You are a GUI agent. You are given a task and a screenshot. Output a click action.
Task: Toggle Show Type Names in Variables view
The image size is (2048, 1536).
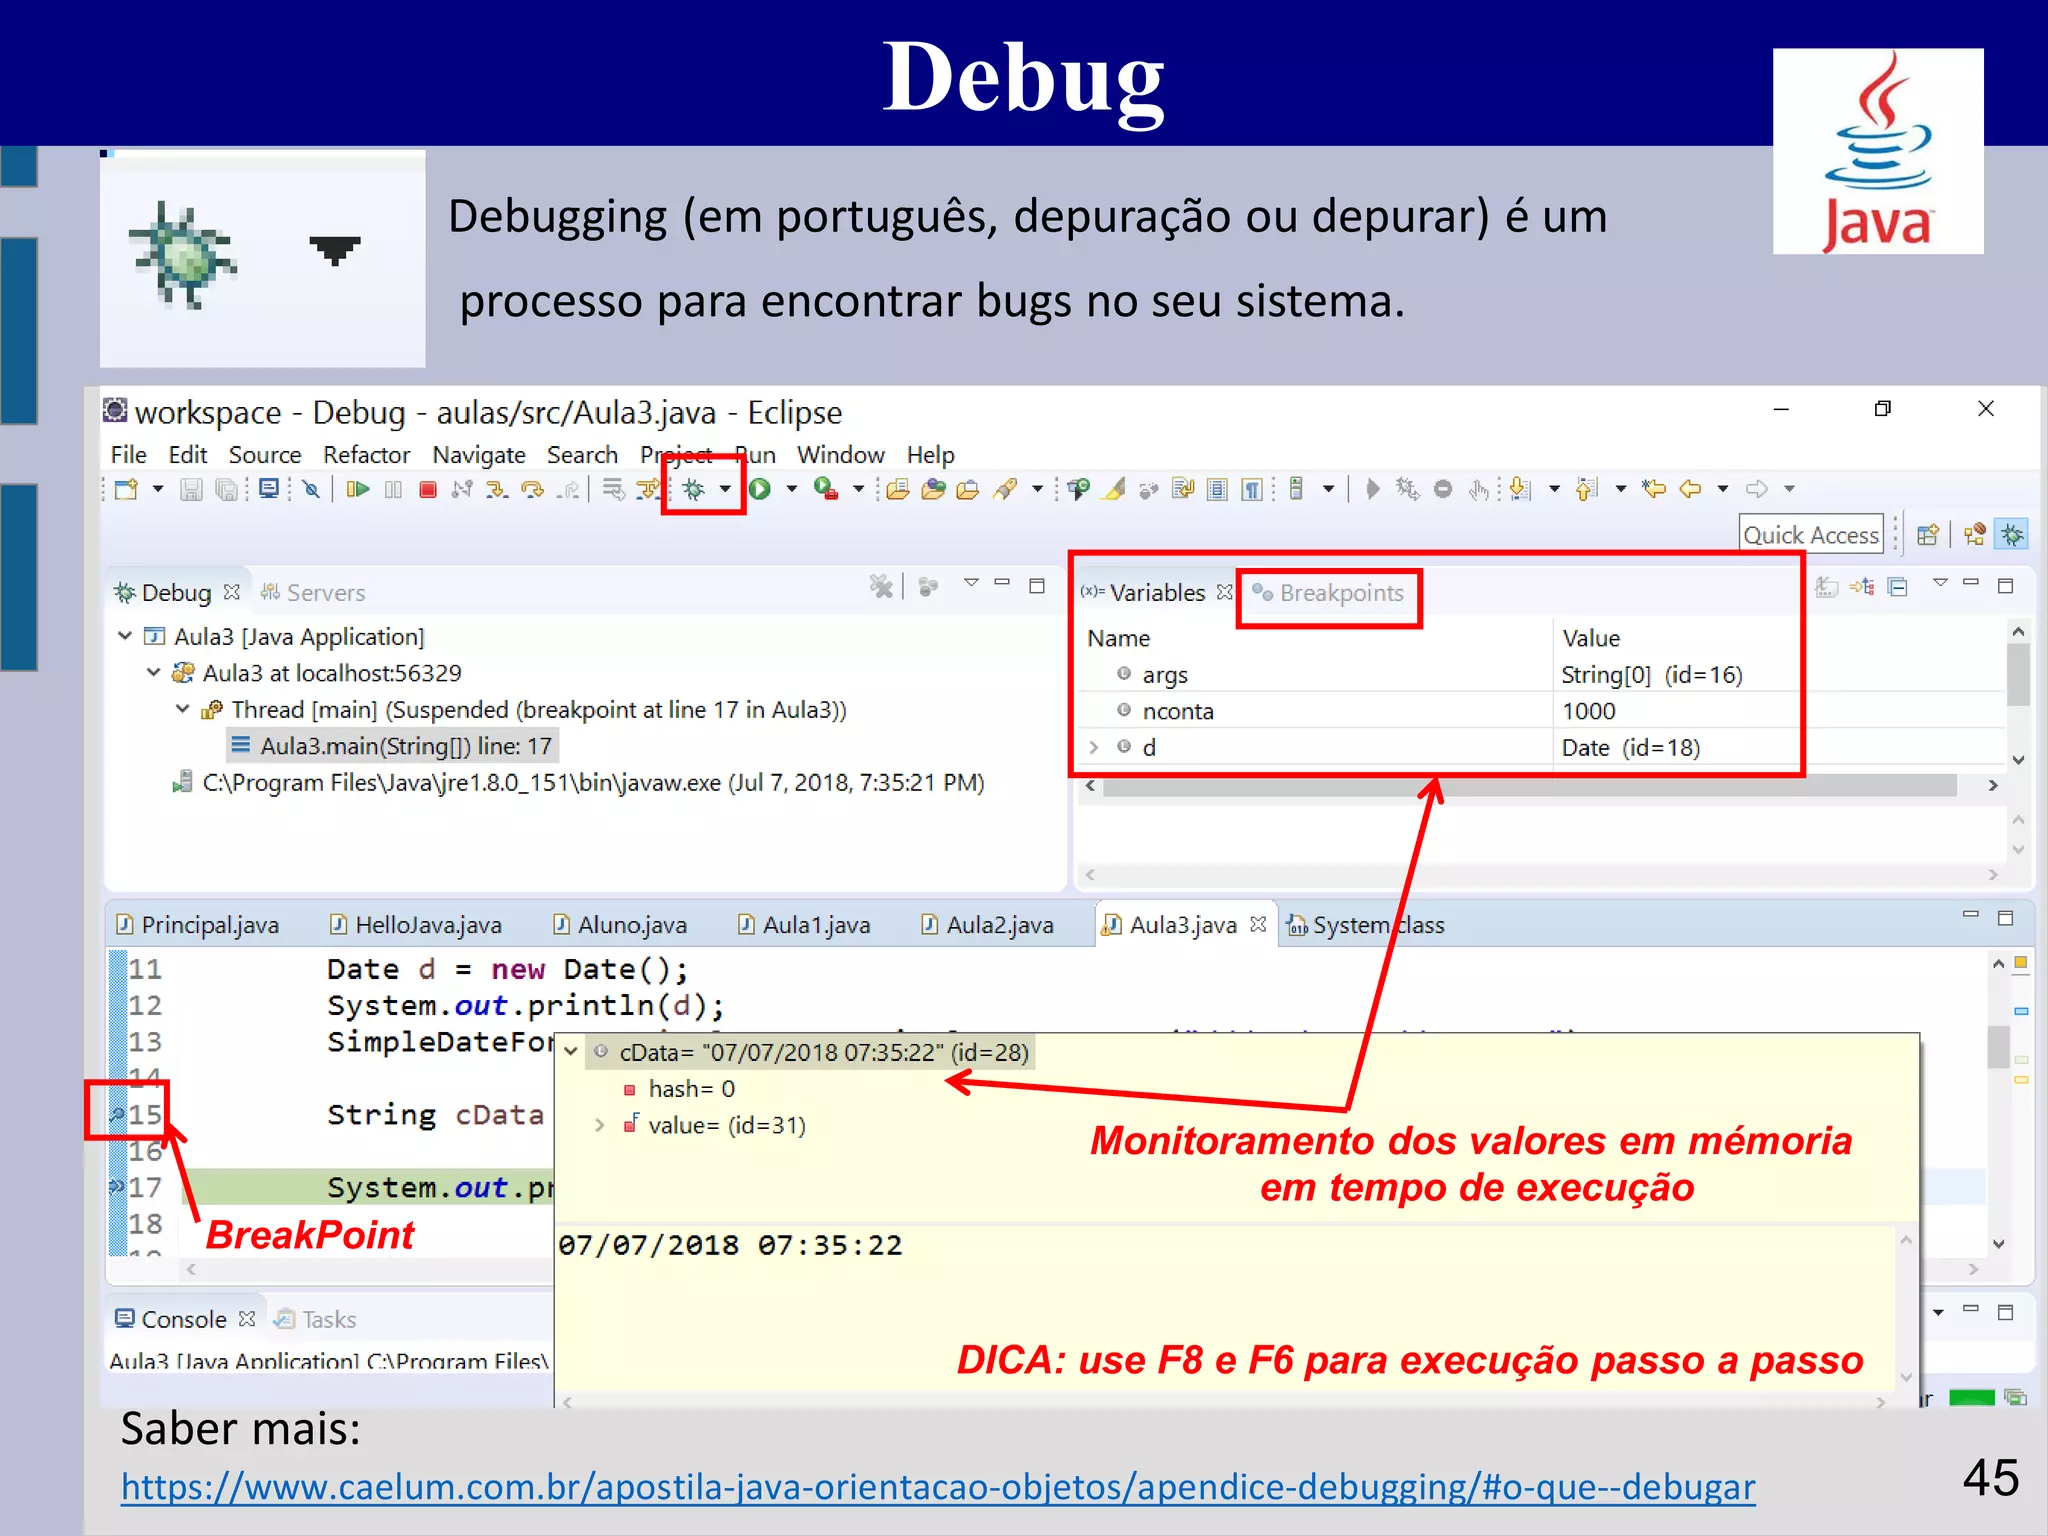[x=1826, y=587]
